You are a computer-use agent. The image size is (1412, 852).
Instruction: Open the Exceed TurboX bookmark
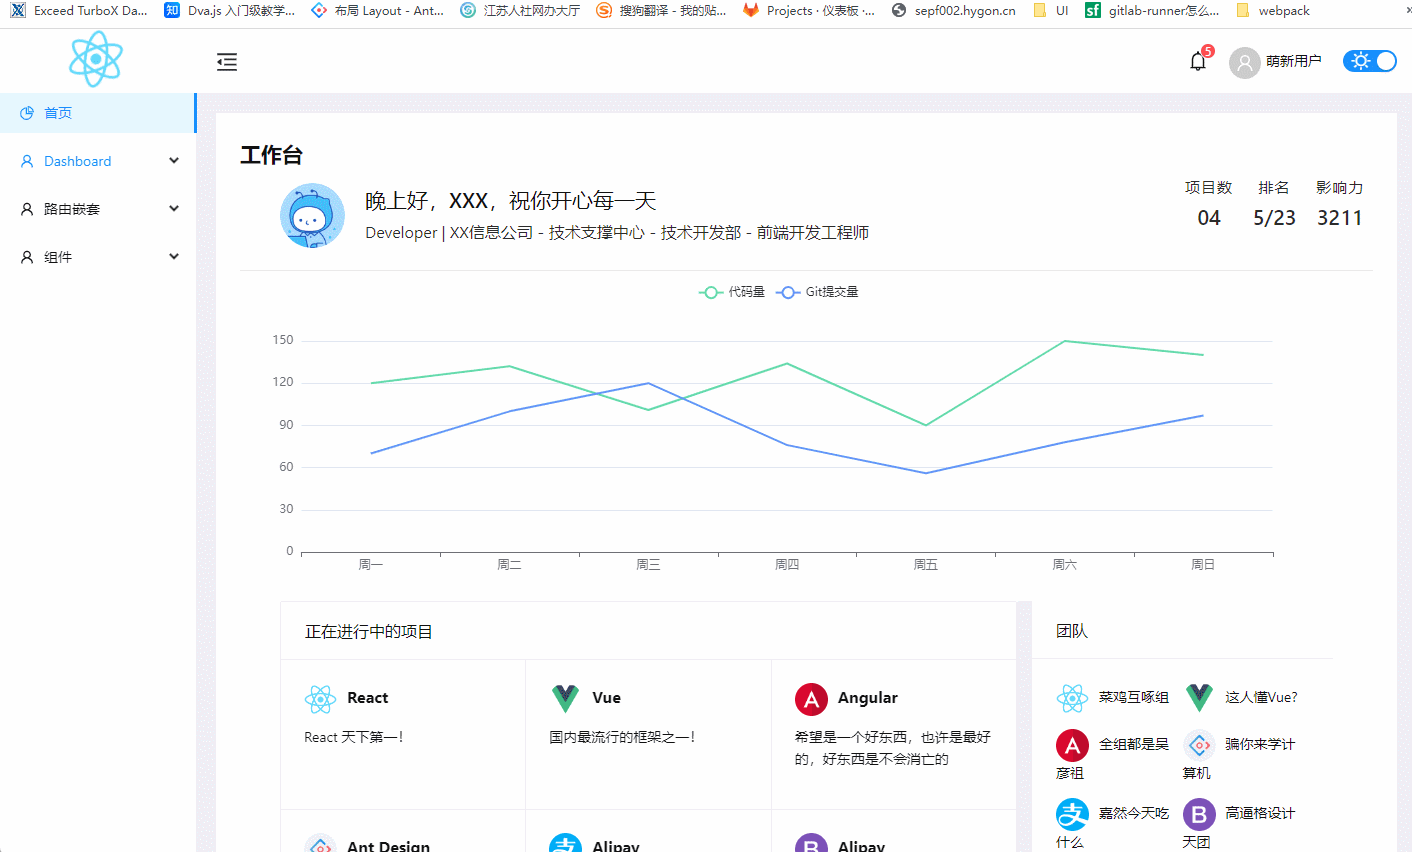pyautogui.click(x=79, y=11)
